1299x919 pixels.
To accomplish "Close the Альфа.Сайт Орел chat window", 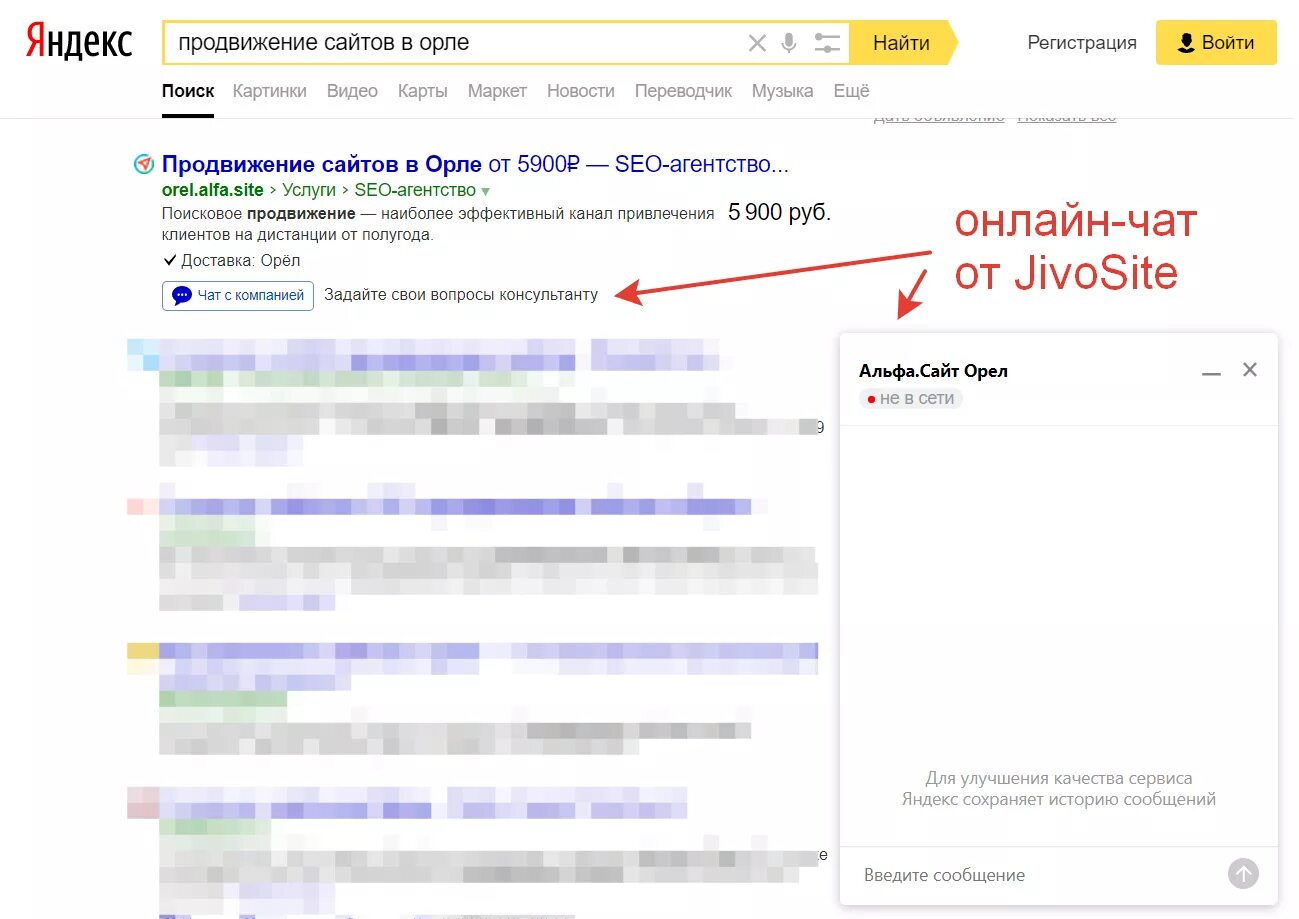I will pos(1250,370).
